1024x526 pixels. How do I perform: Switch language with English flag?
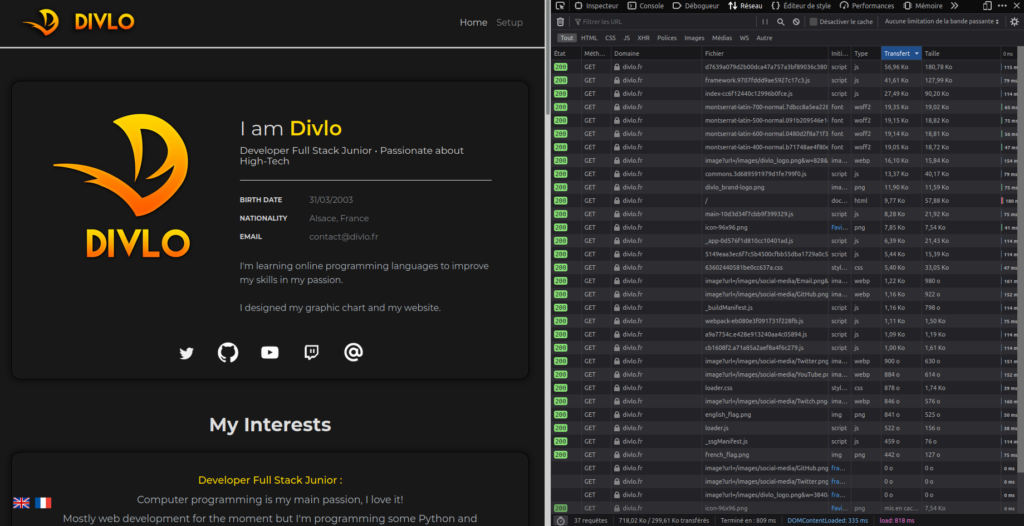(22, 502)
